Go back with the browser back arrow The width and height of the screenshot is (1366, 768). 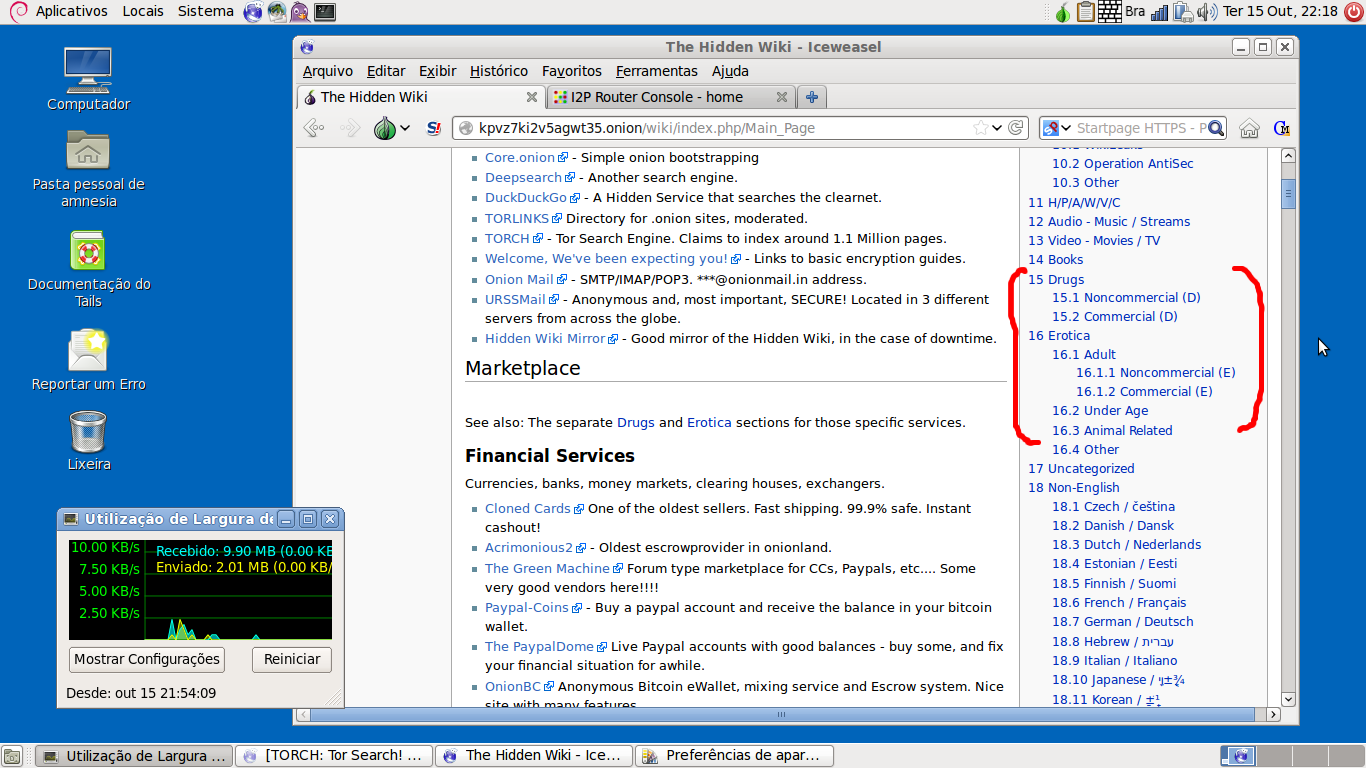[314, 128]
